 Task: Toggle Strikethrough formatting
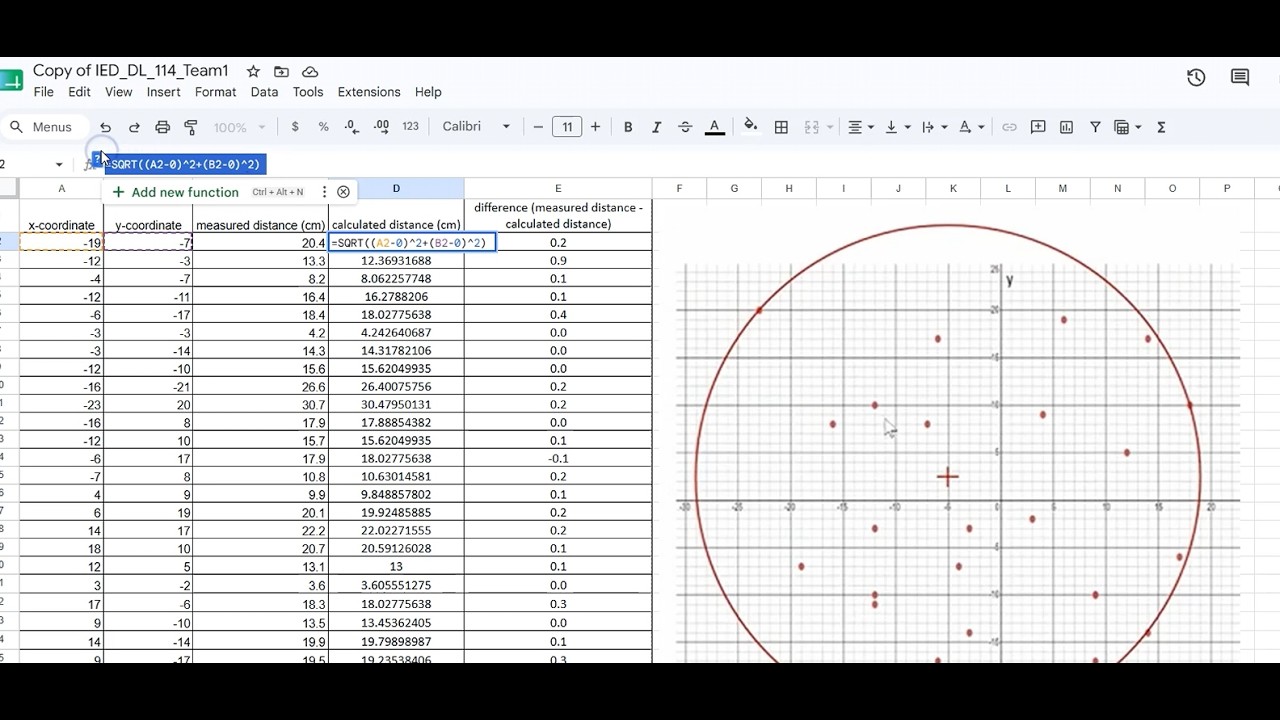685,127
